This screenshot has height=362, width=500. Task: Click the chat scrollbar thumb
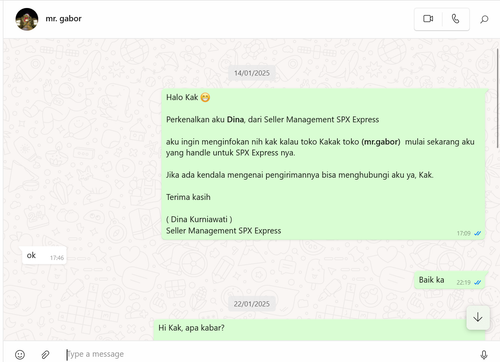click(x=498, y=98)
